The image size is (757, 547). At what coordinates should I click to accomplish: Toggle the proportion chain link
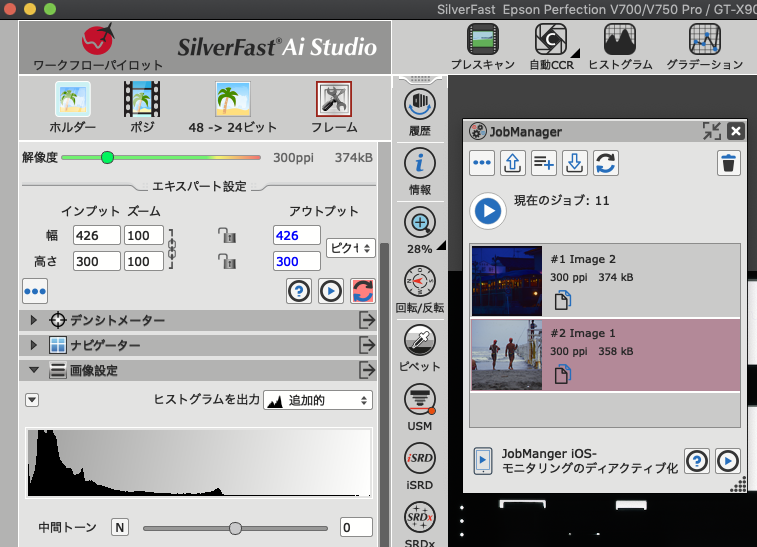pyautogui.click(x=172, y=249)
